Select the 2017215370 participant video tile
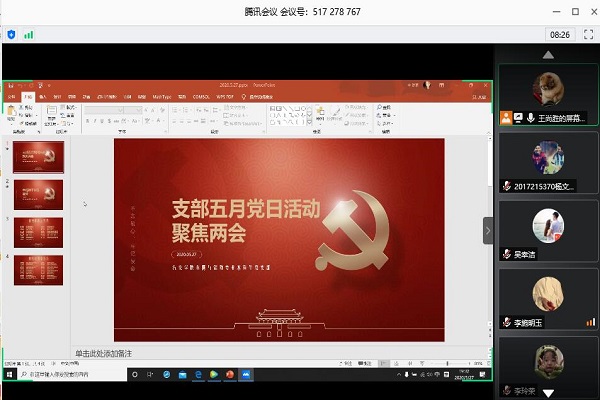Screen dimensions: 600x400 (548, 163)
